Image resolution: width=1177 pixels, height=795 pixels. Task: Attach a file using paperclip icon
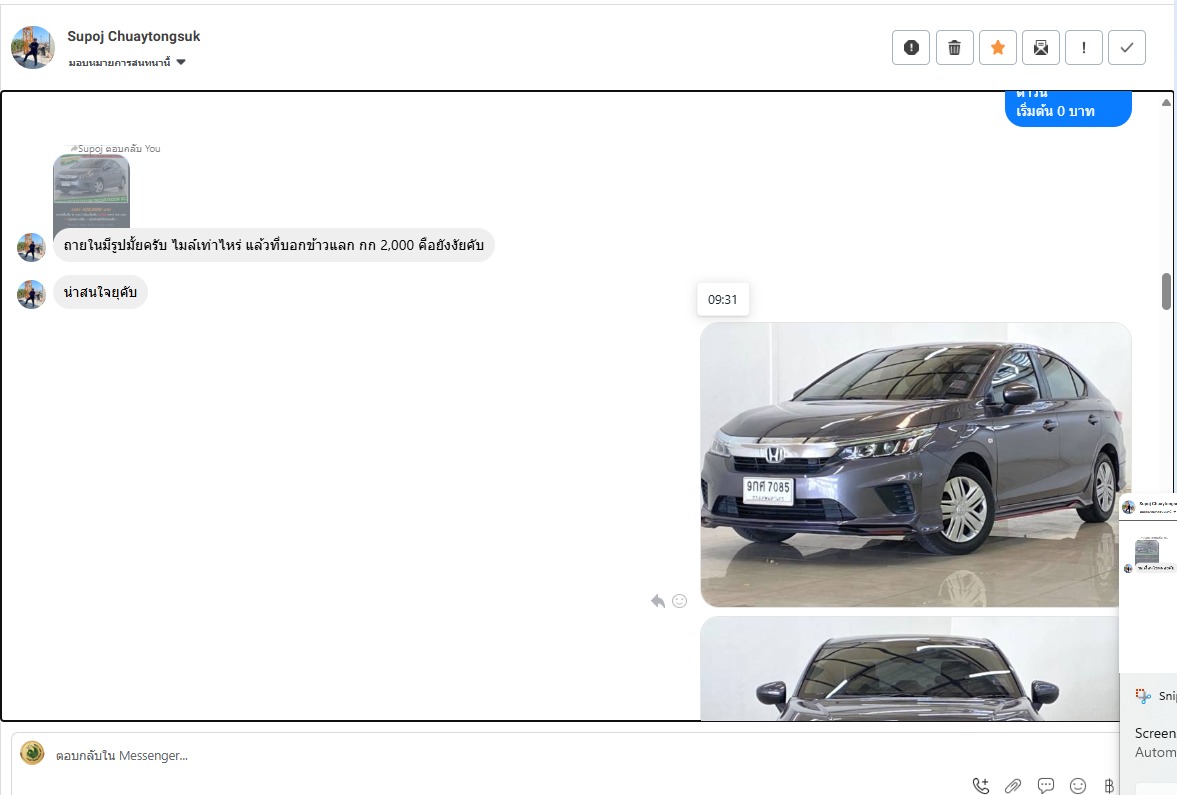[x=1013, y=786]
